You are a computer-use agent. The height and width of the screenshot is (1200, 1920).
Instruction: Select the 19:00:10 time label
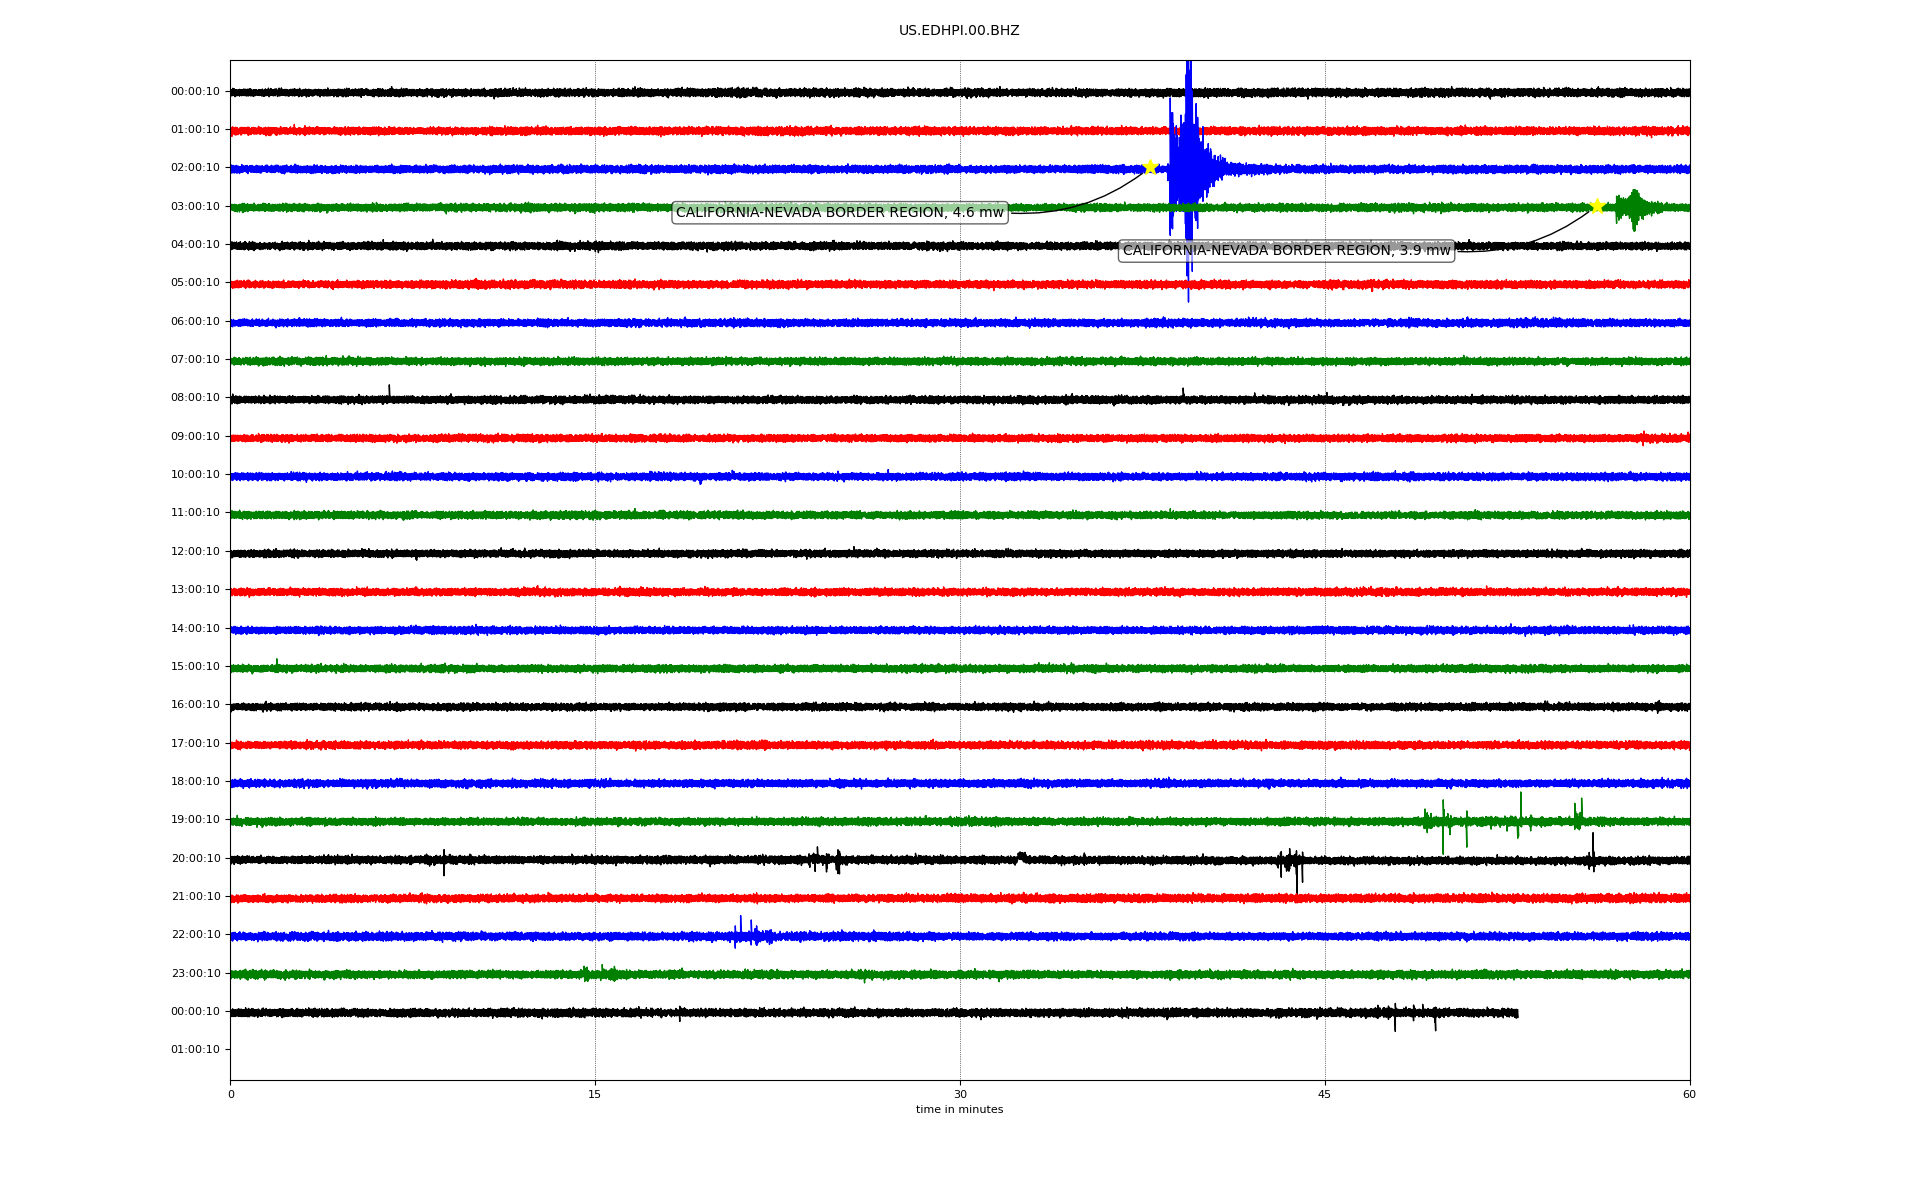[195, 820]
